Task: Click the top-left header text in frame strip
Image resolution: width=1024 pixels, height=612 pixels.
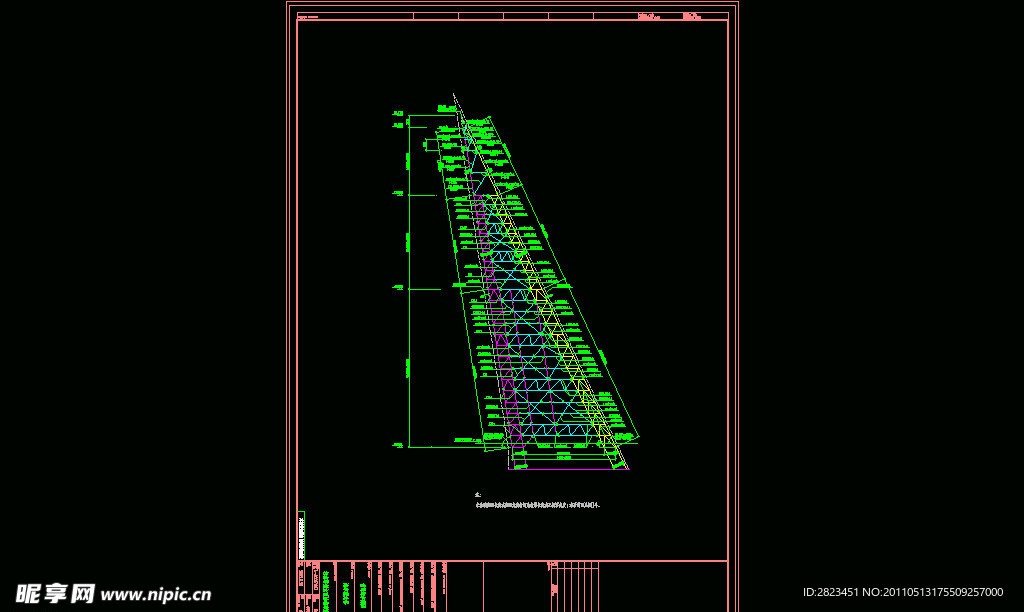Action: [310, 16]
